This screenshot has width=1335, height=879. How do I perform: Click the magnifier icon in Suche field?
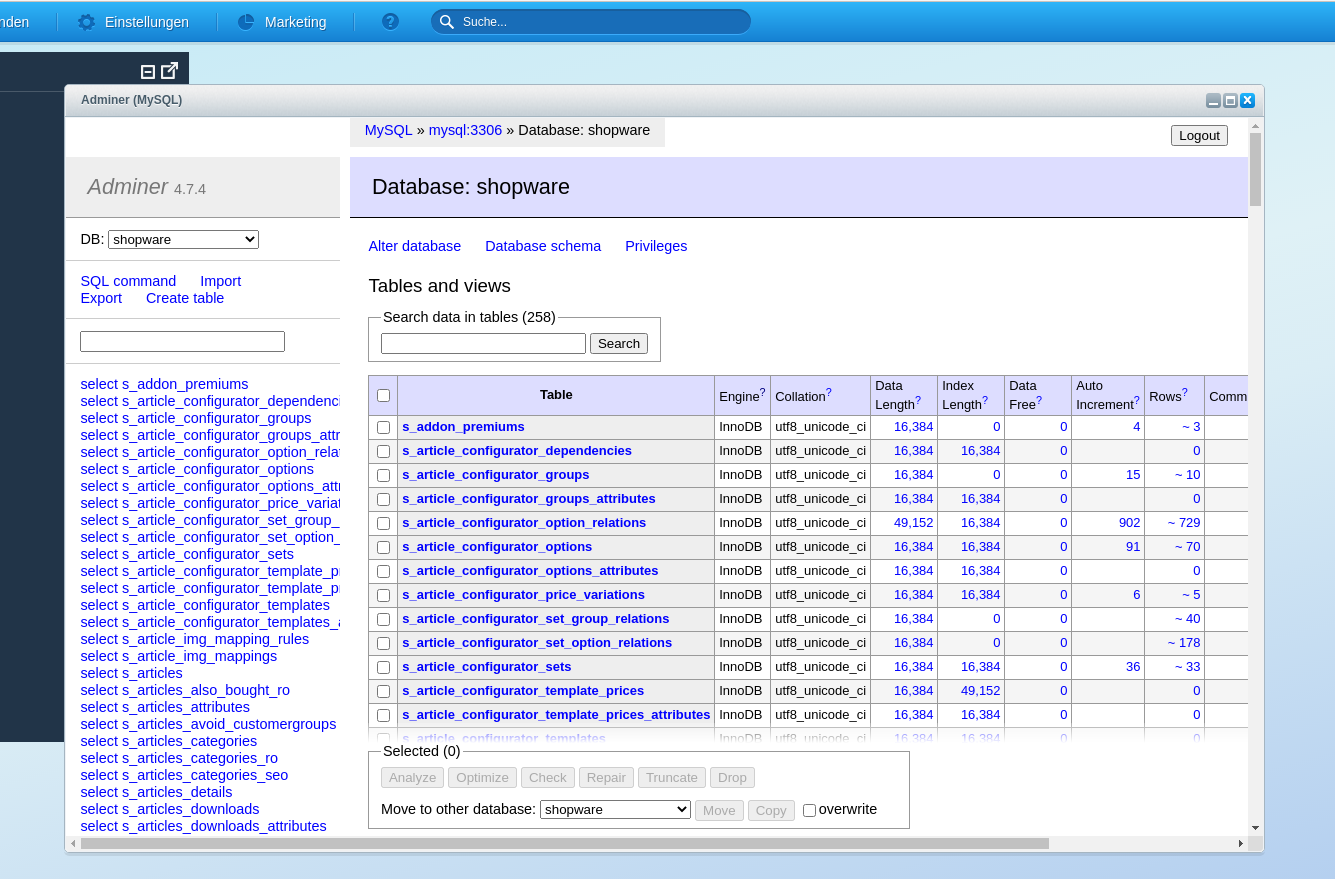tap(447, 22)
